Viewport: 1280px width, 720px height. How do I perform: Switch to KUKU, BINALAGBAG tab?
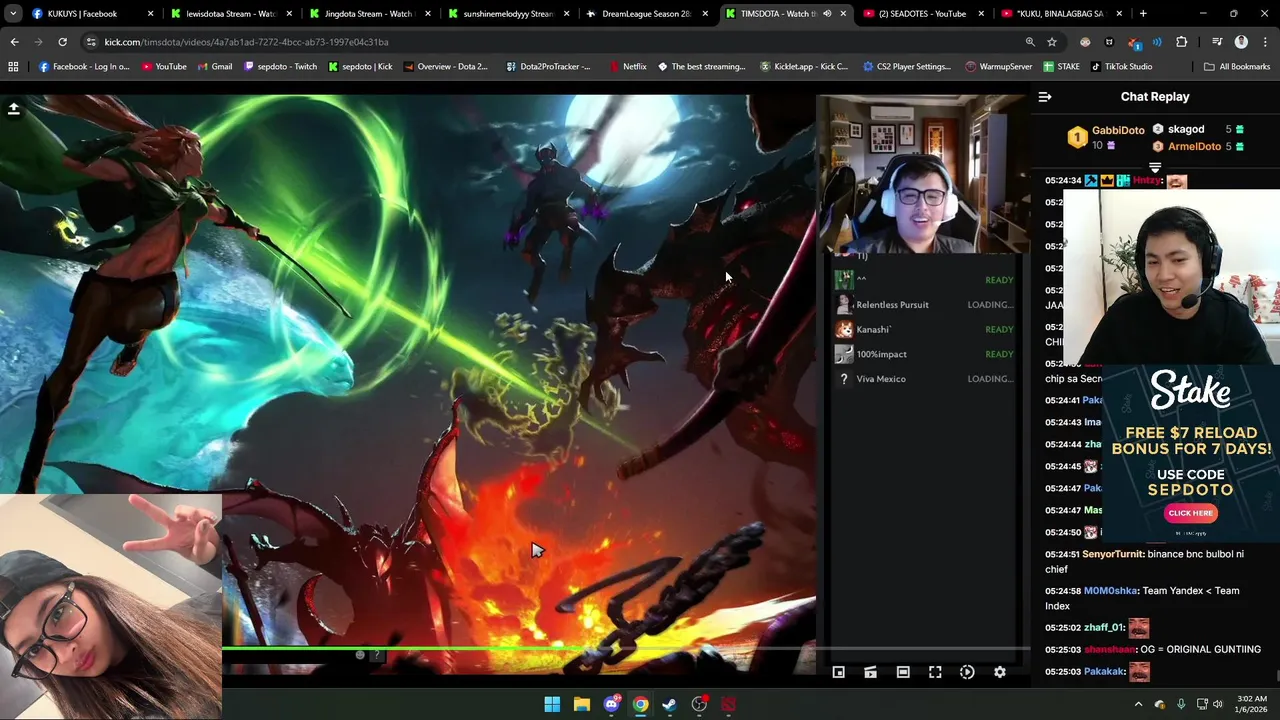1060,14
